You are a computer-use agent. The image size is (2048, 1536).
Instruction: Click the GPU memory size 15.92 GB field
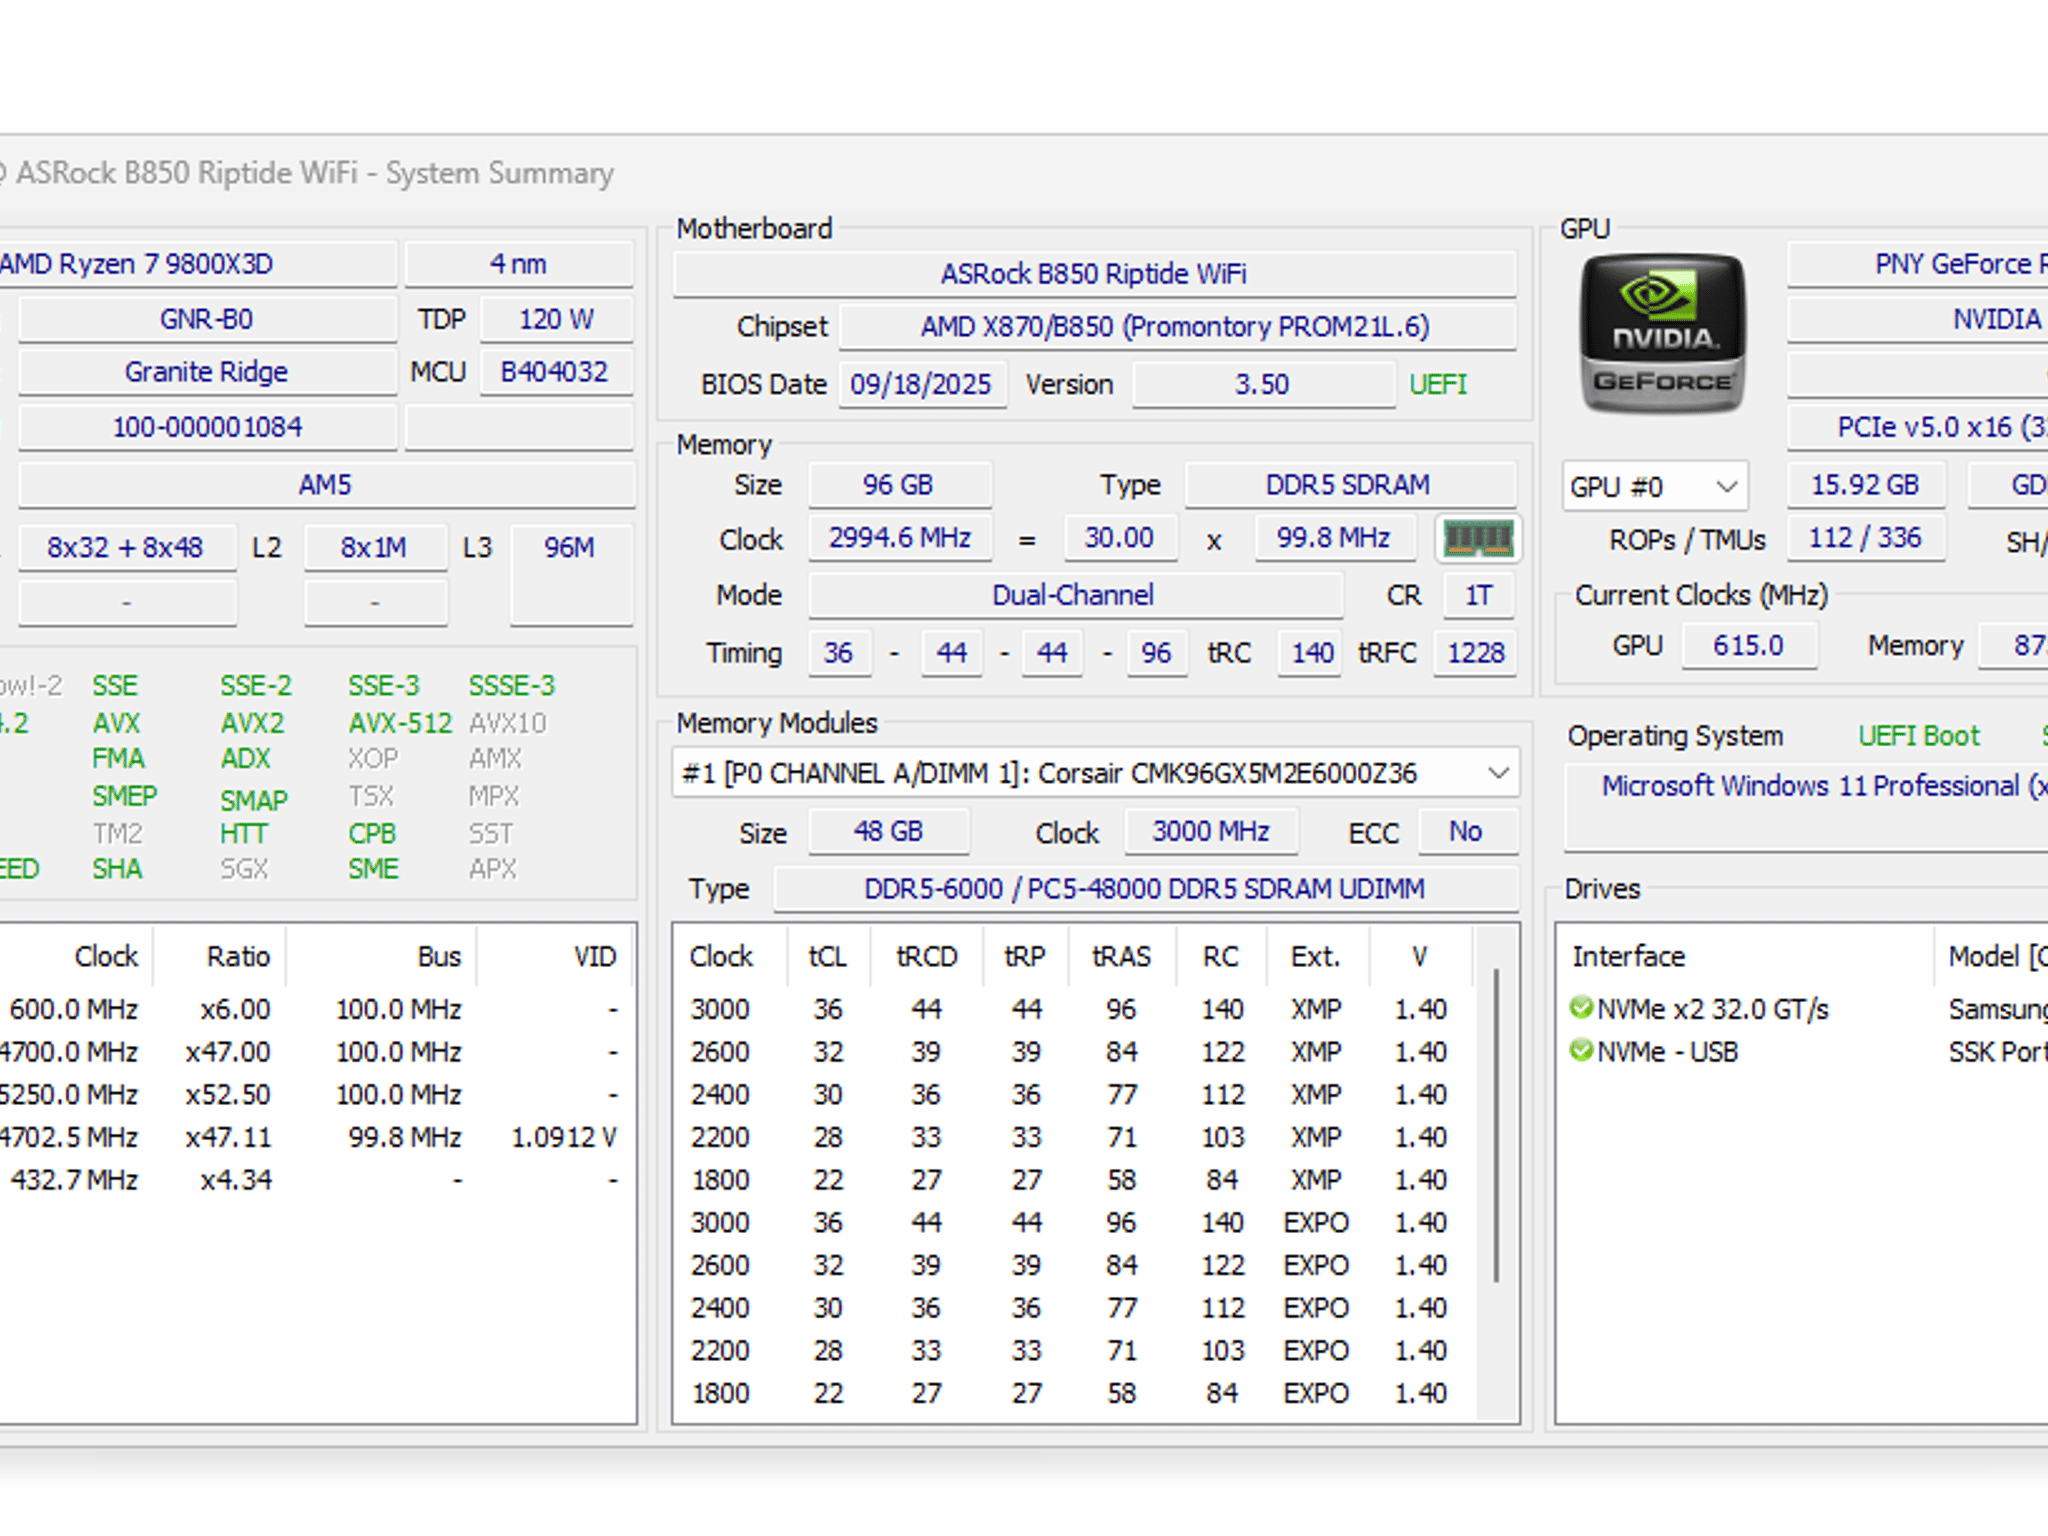pos(1866,485)
